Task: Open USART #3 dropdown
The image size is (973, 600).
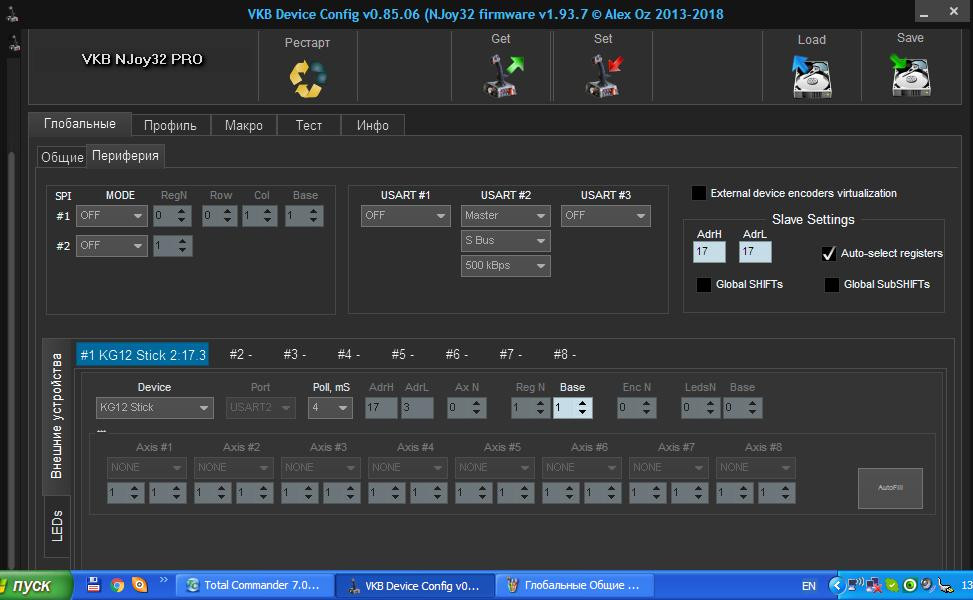Action: 606,215
